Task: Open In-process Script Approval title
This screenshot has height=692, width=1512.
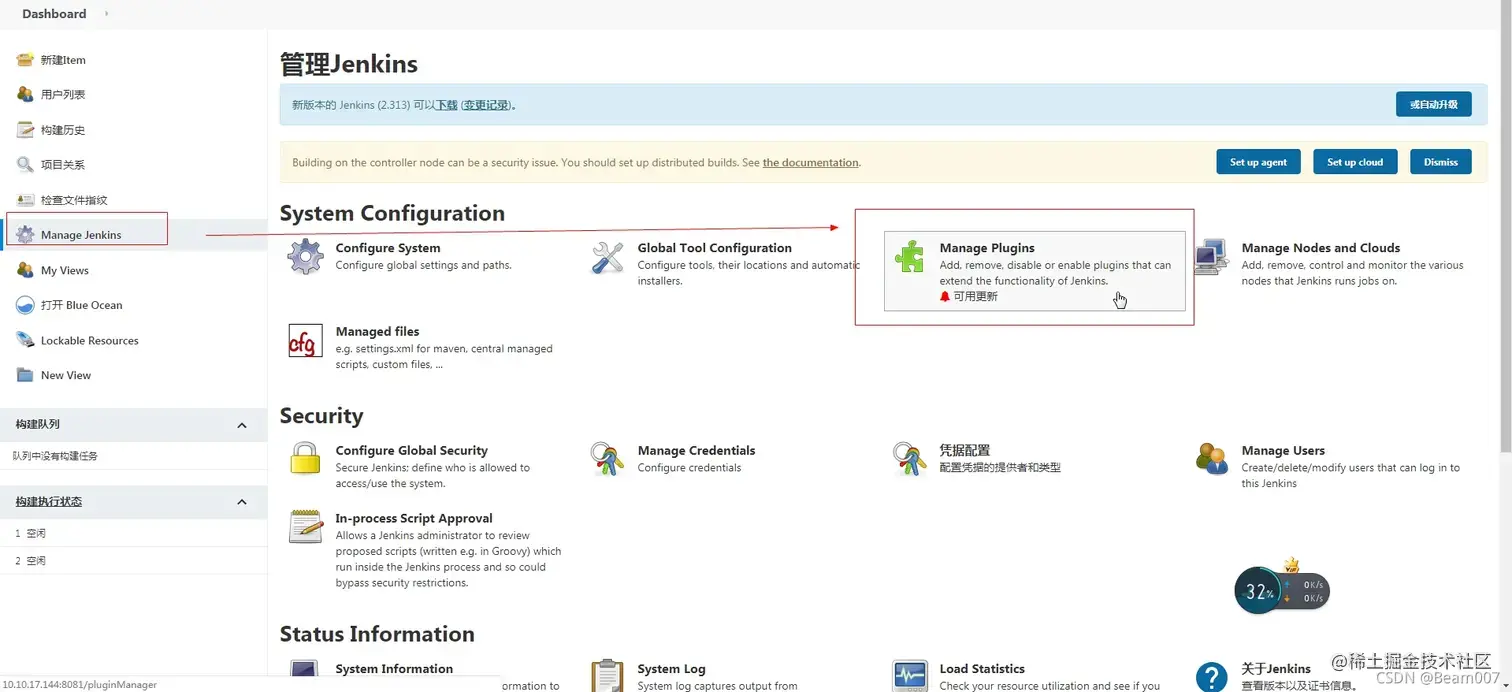Action: (414, 518)
